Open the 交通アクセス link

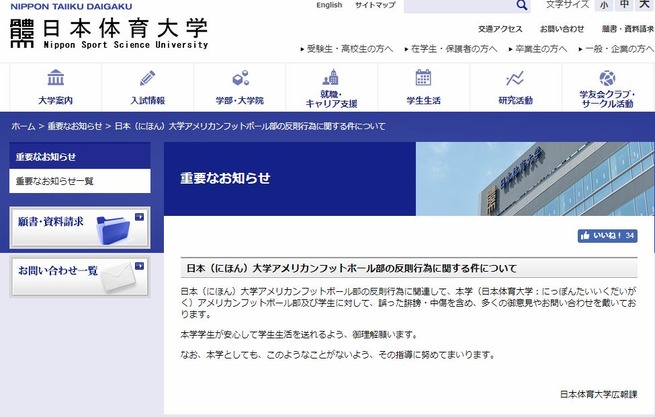pos(500,29)
